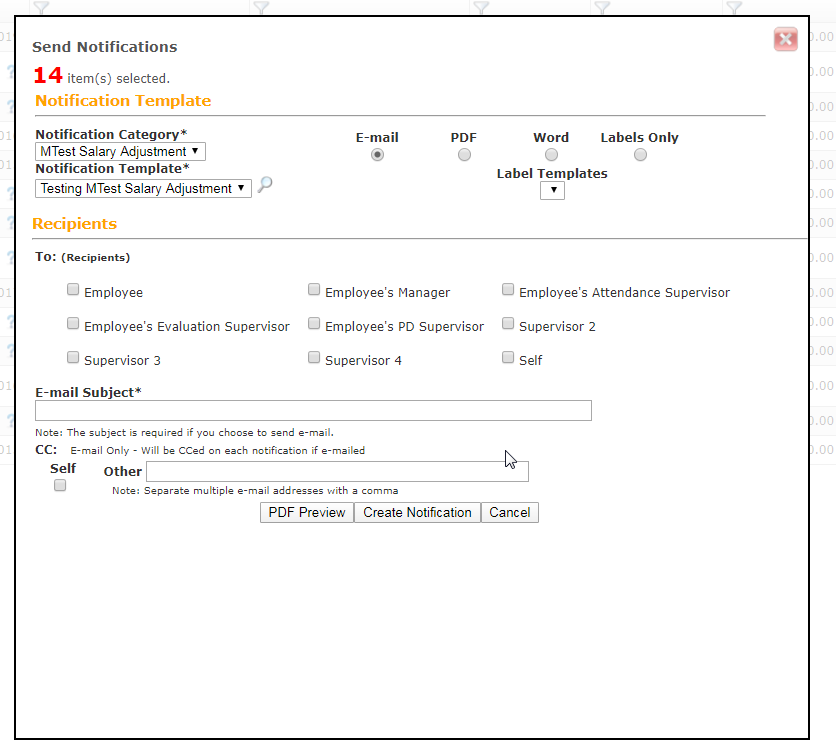Open the Notification Template dropdown
This screenshot has height=745, width=836.
tap(143, 188)
